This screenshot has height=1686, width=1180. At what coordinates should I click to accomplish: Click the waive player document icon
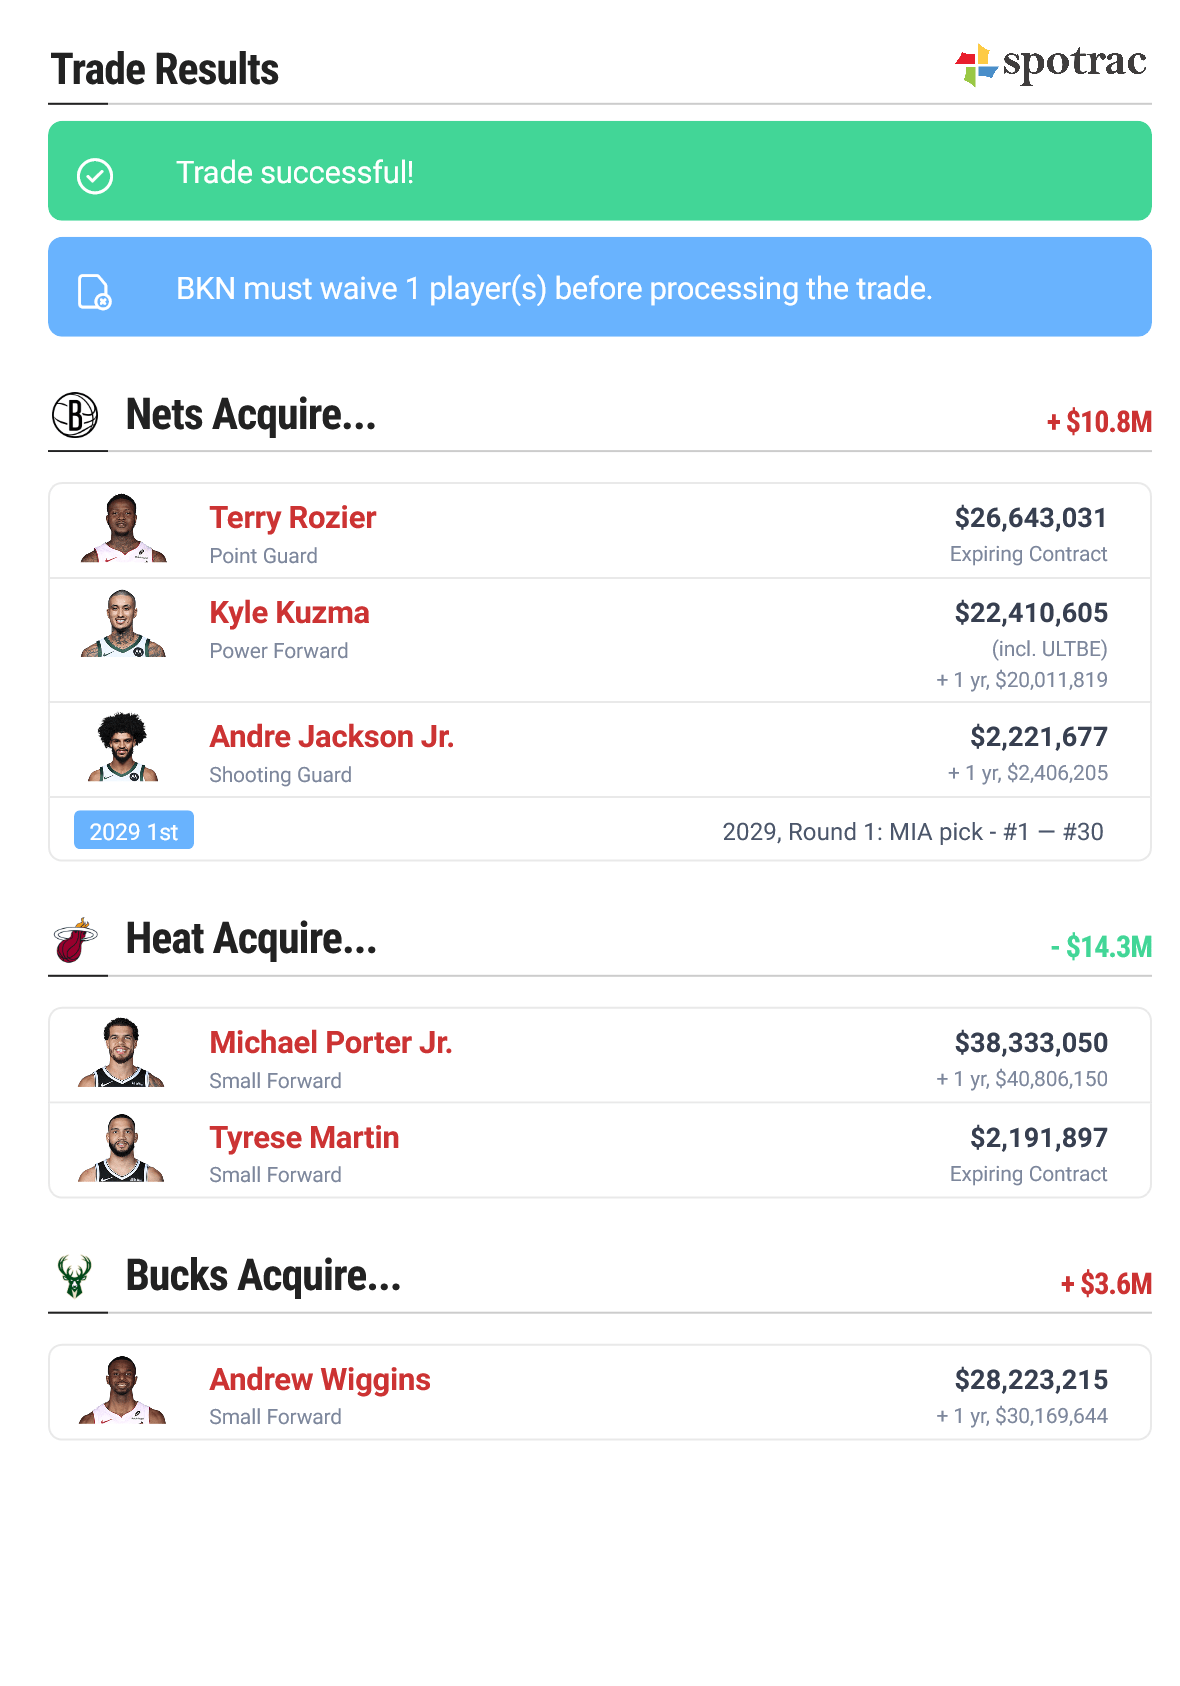(x=94, y=291)
